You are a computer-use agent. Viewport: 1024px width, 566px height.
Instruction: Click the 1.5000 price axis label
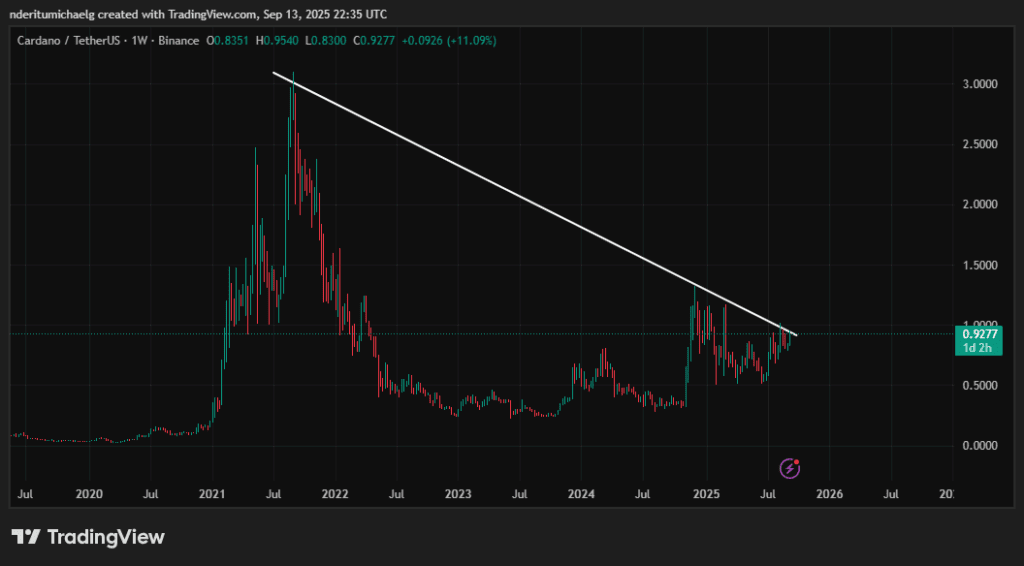point(980,265)
